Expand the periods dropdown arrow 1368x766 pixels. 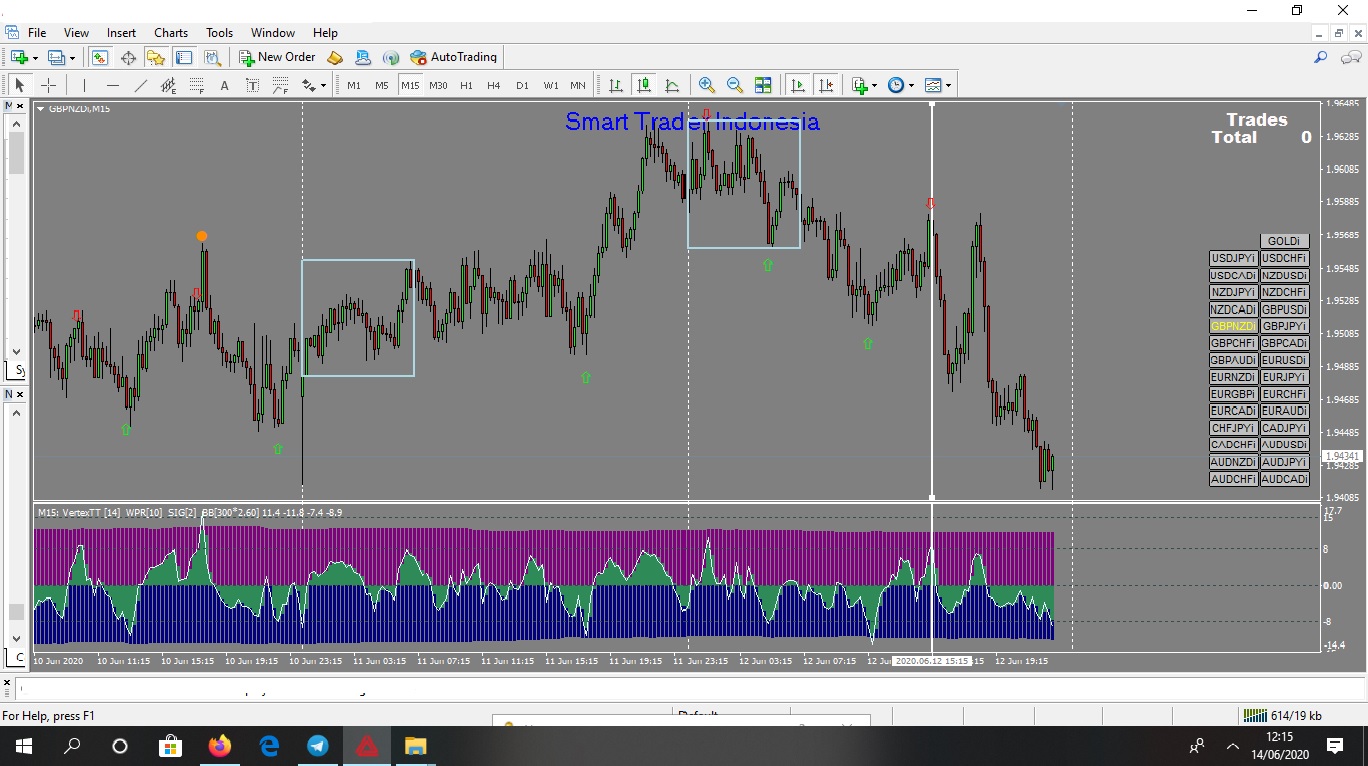(910, 85)
